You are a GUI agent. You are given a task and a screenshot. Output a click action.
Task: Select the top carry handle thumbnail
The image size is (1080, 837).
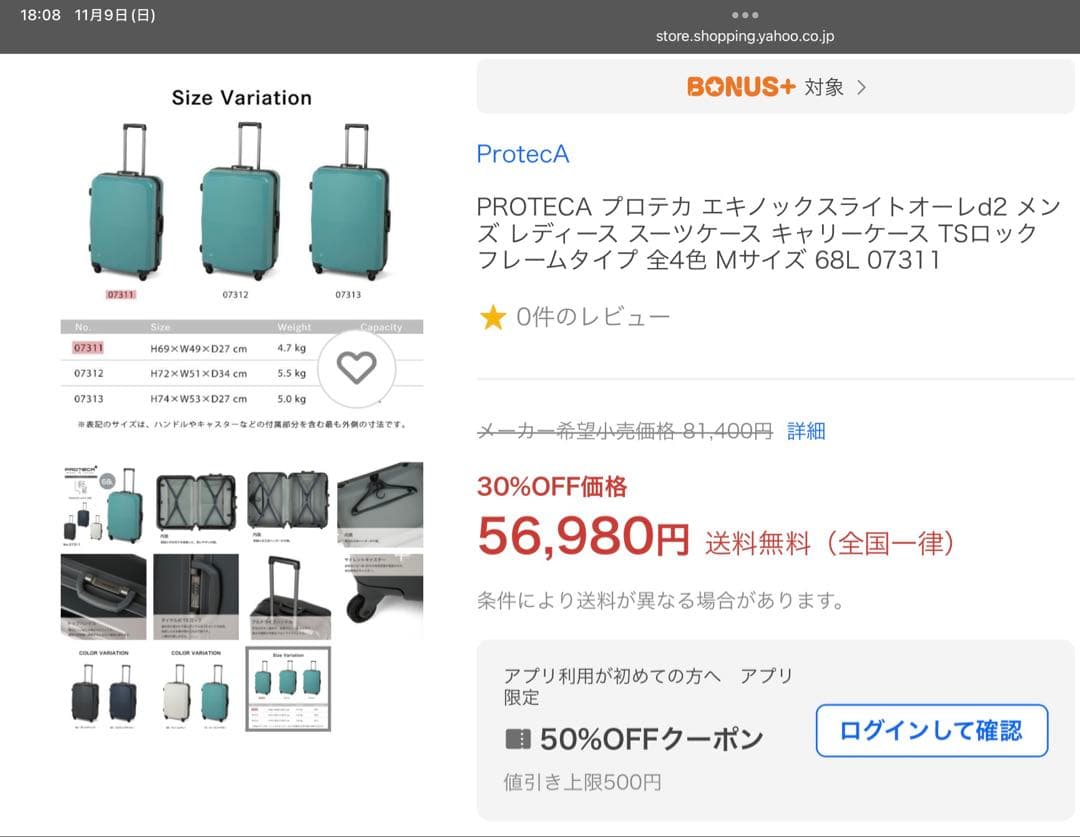[x=103, y=596]
